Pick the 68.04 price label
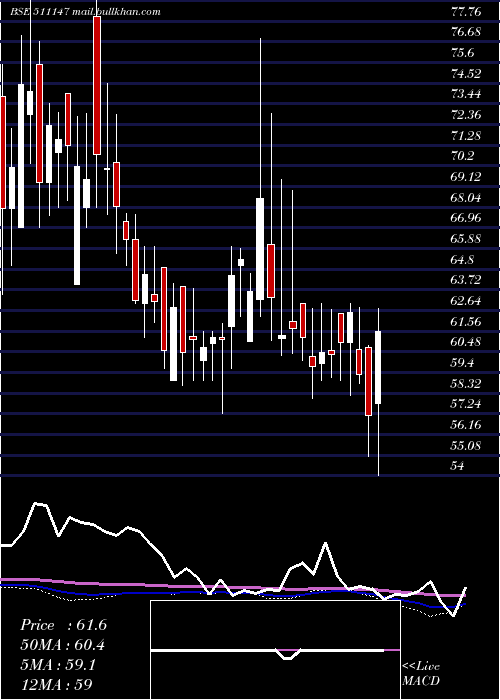This screenshot has width=500, height=700. (x=466, y=197)
